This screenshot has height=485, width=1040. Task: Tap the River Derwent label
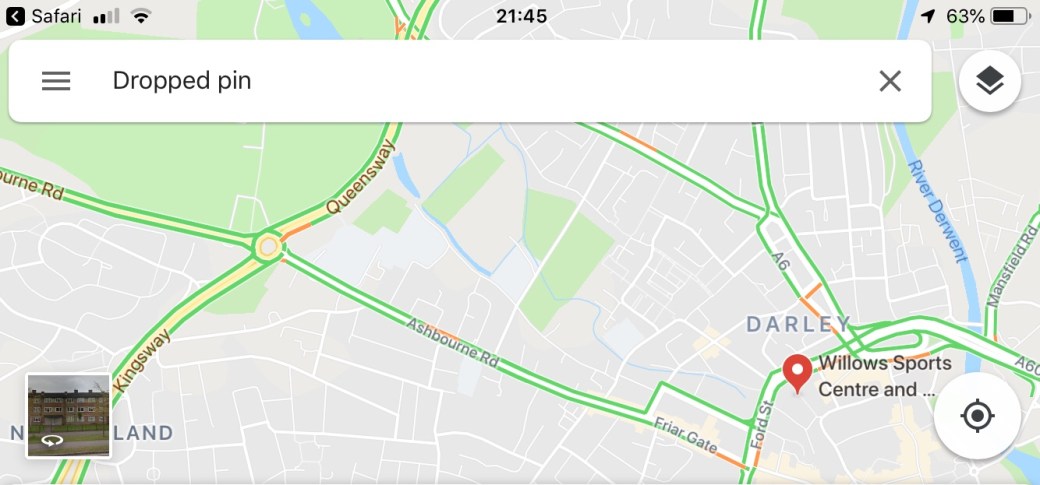(x=937, y=211)
